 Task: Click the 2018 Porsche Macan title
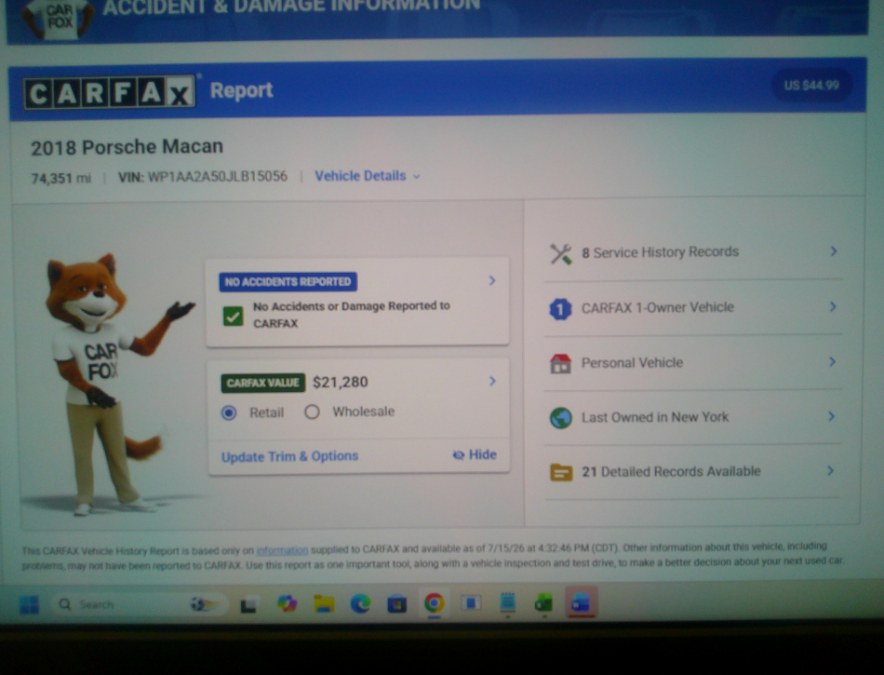[127, 147]
